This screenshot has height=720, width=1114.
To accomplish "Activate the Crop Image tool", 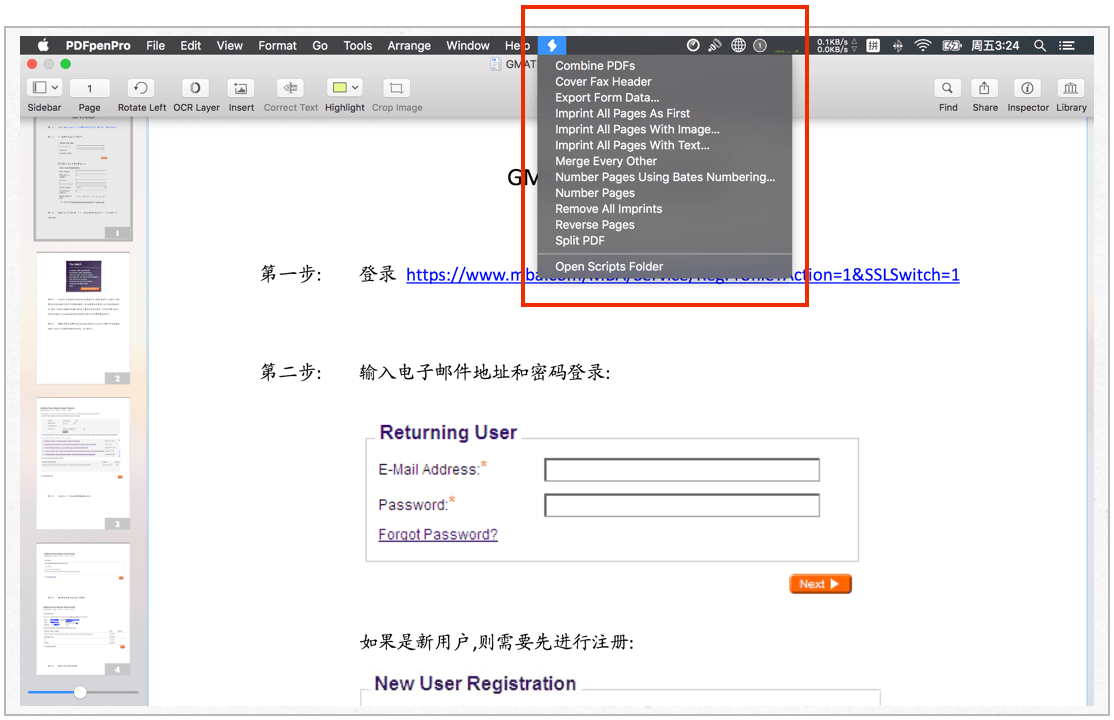I will click(396, 87).
